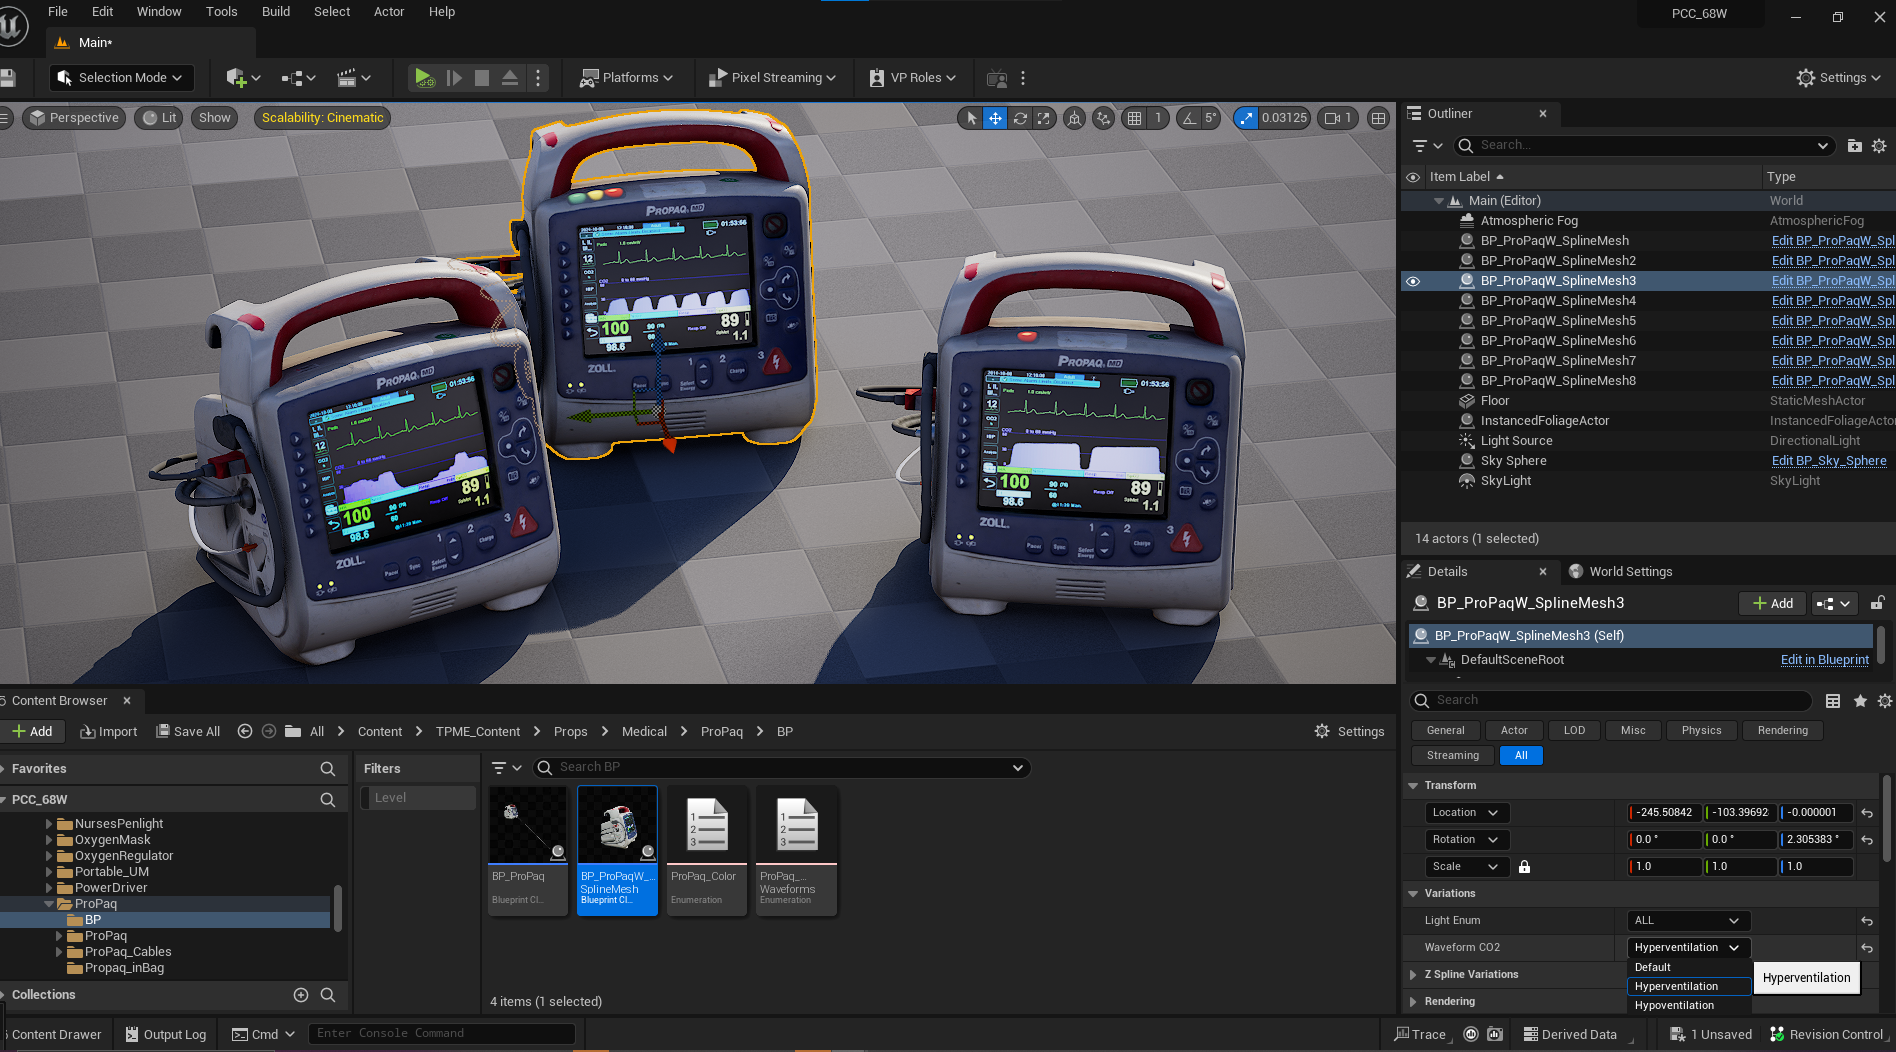This screenshot has width=1896, height=1052.
Task: Click Outliner settings gear icon
Action: tap(1879, 146)
